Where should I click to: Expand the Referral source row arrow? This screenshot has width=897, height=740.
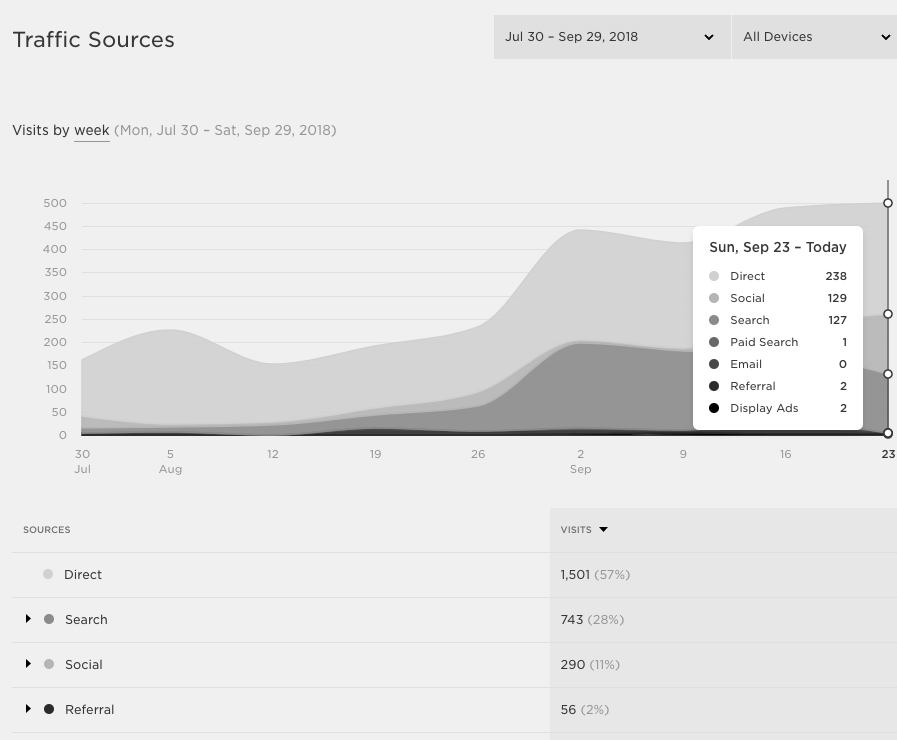click(x=28, y=709)
